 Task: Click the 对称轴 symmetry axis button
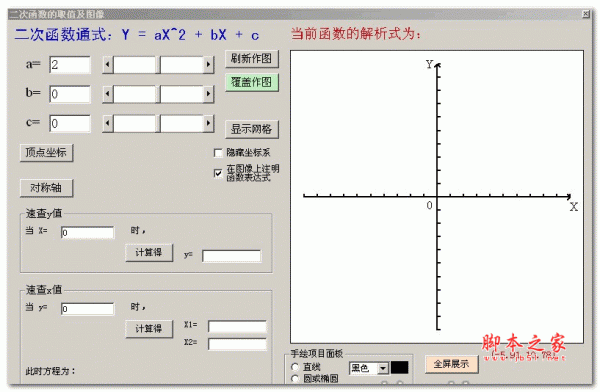pos(46,188)
